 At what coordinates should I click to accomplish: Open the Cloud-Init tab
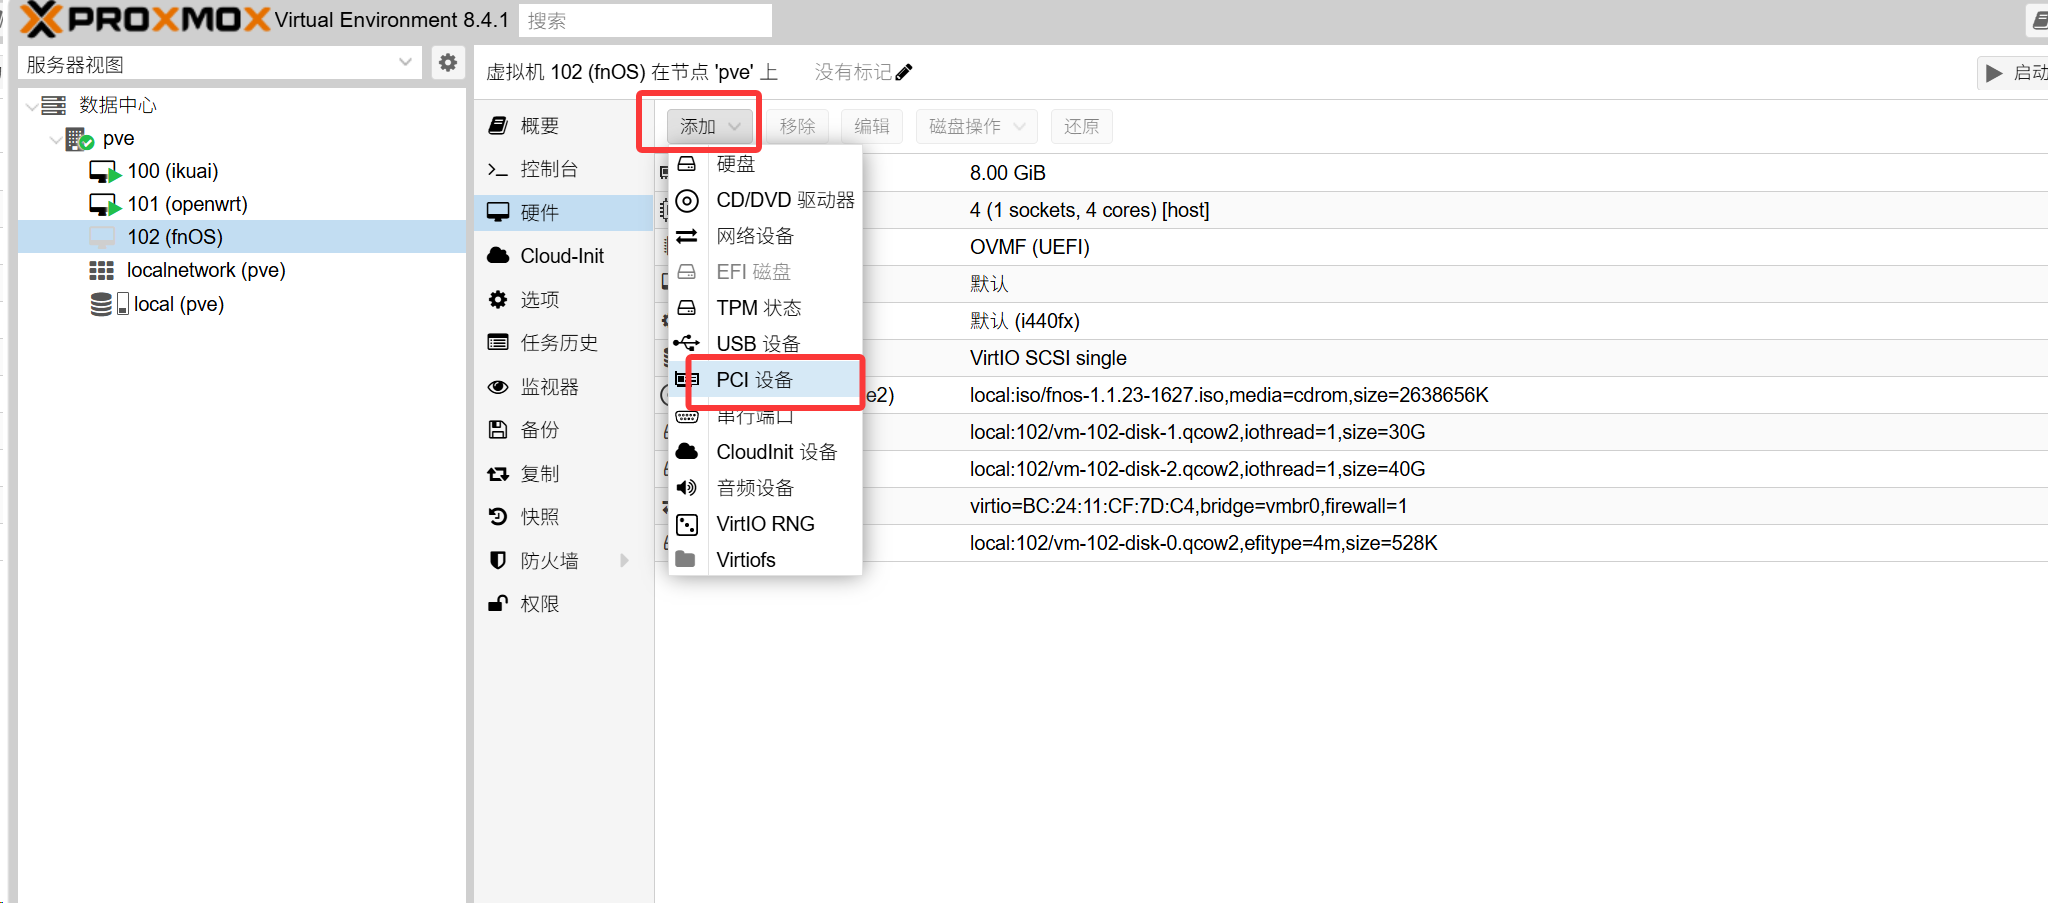pos(562,256)
